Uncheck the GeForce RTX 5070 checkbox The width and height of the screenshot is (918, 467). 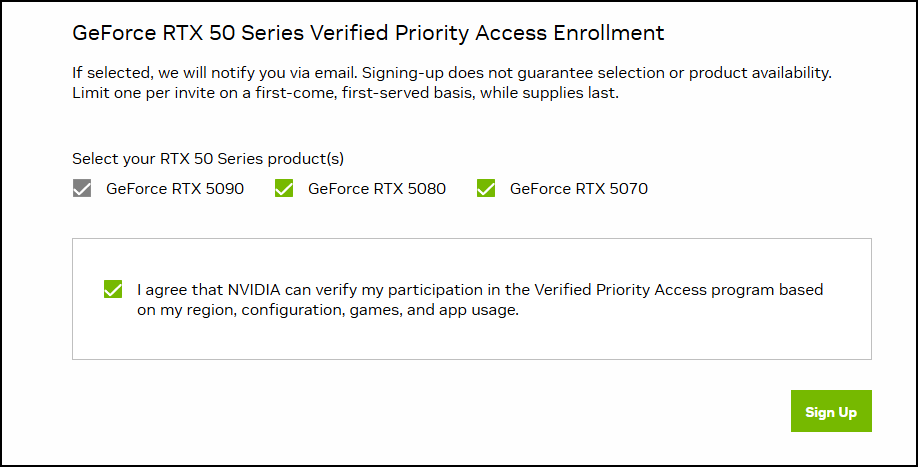click(486, 188)
